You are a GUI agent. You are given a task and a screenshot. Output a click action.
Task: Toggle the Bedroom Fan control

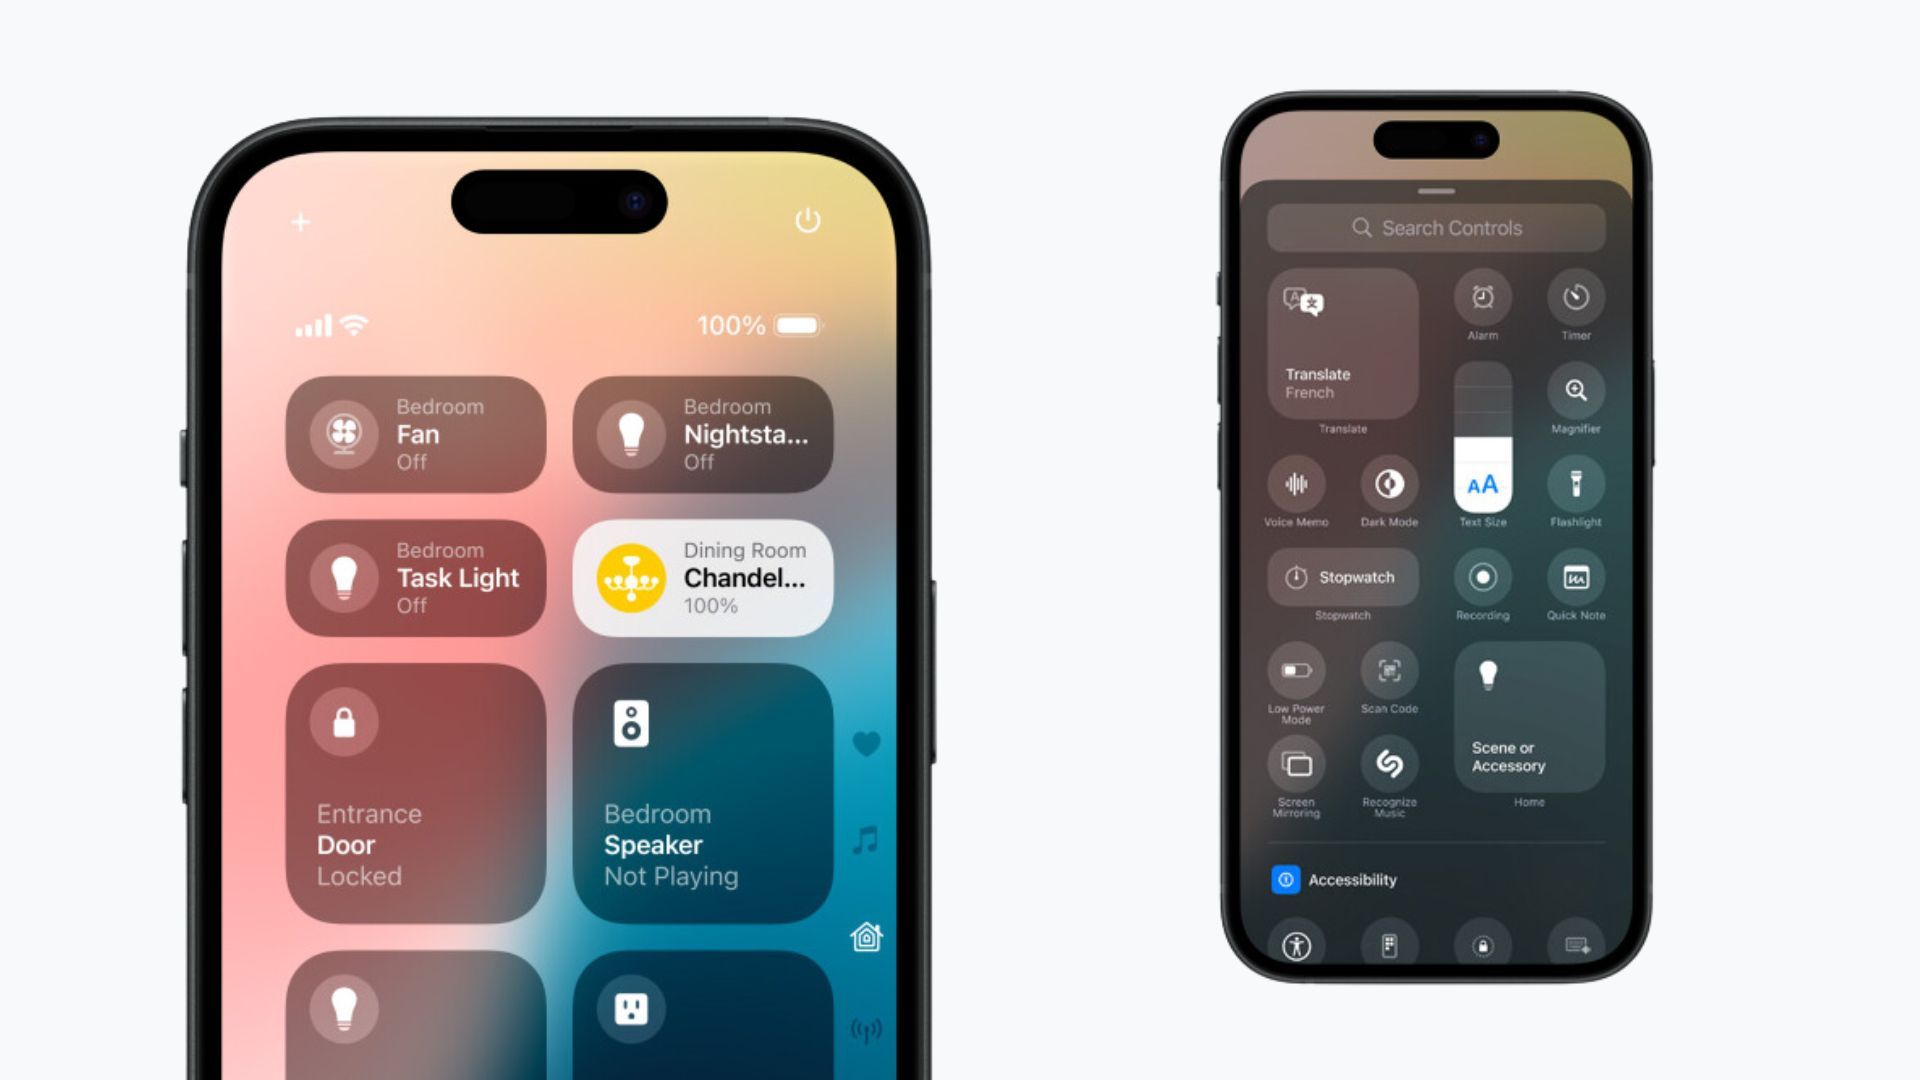point(417,434)
